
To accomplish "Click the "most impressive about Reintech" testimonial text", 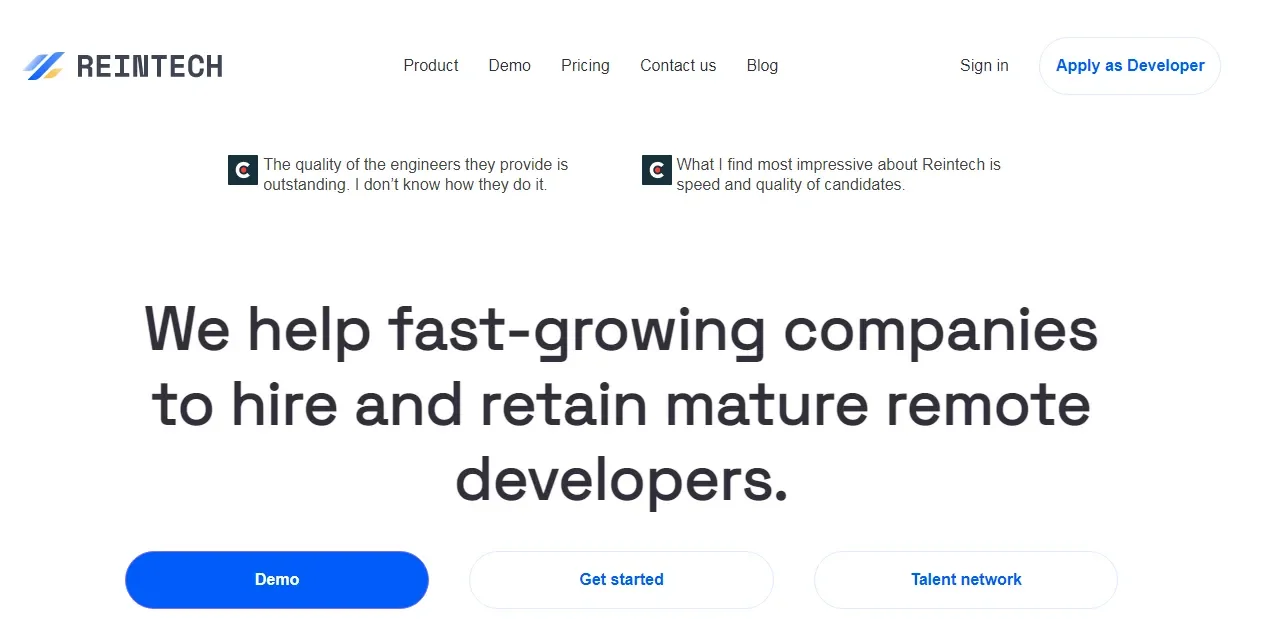I will tap(838, 175).
